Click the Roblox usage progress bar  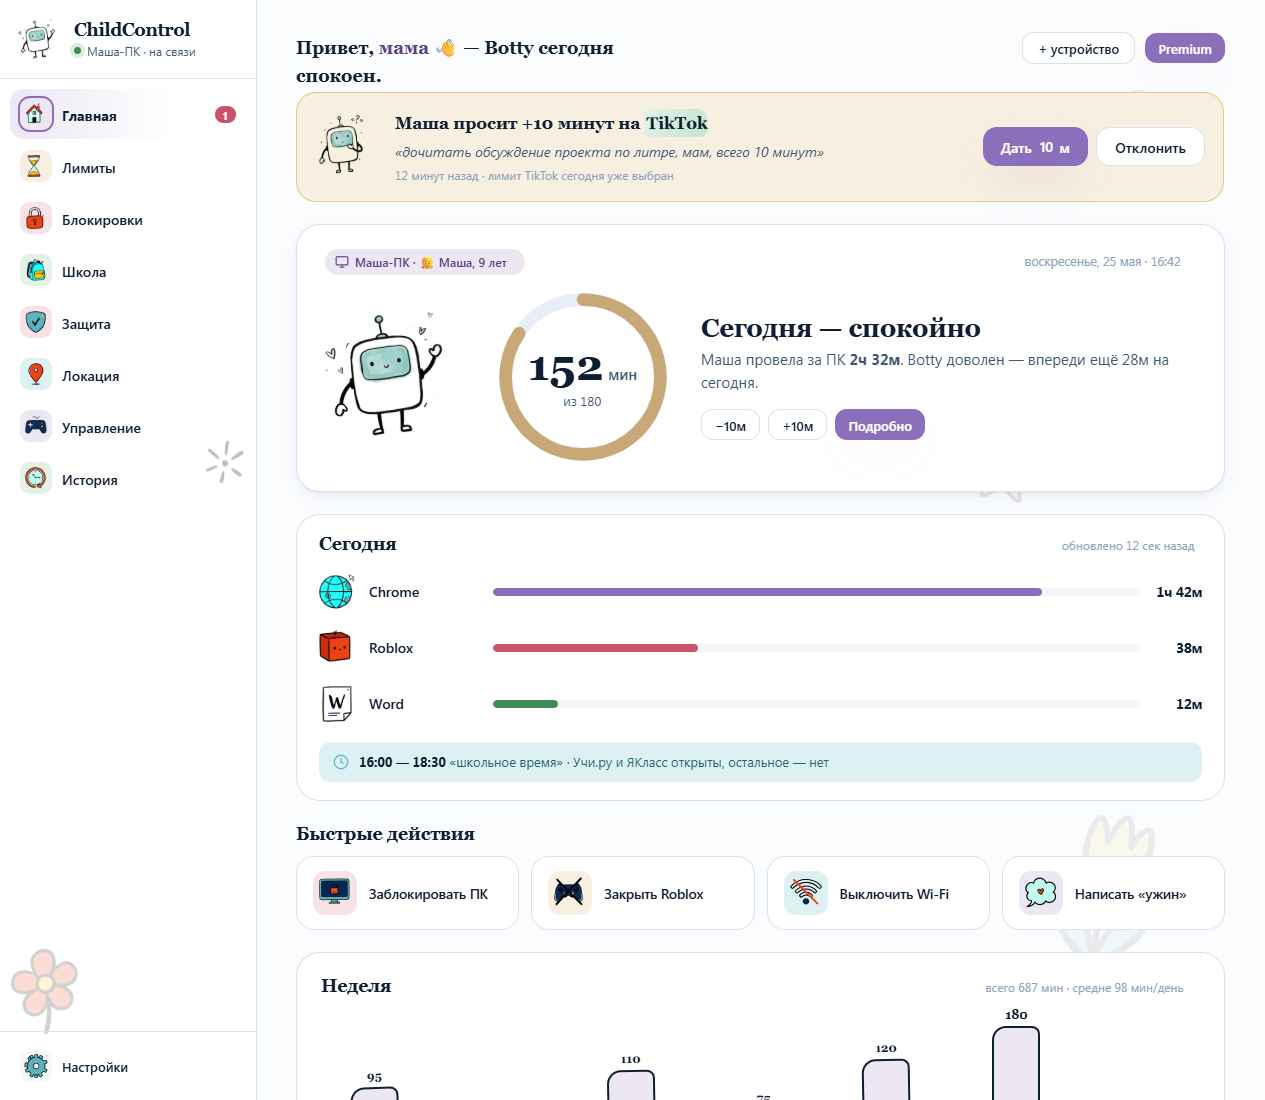click(x=816, y=648)
